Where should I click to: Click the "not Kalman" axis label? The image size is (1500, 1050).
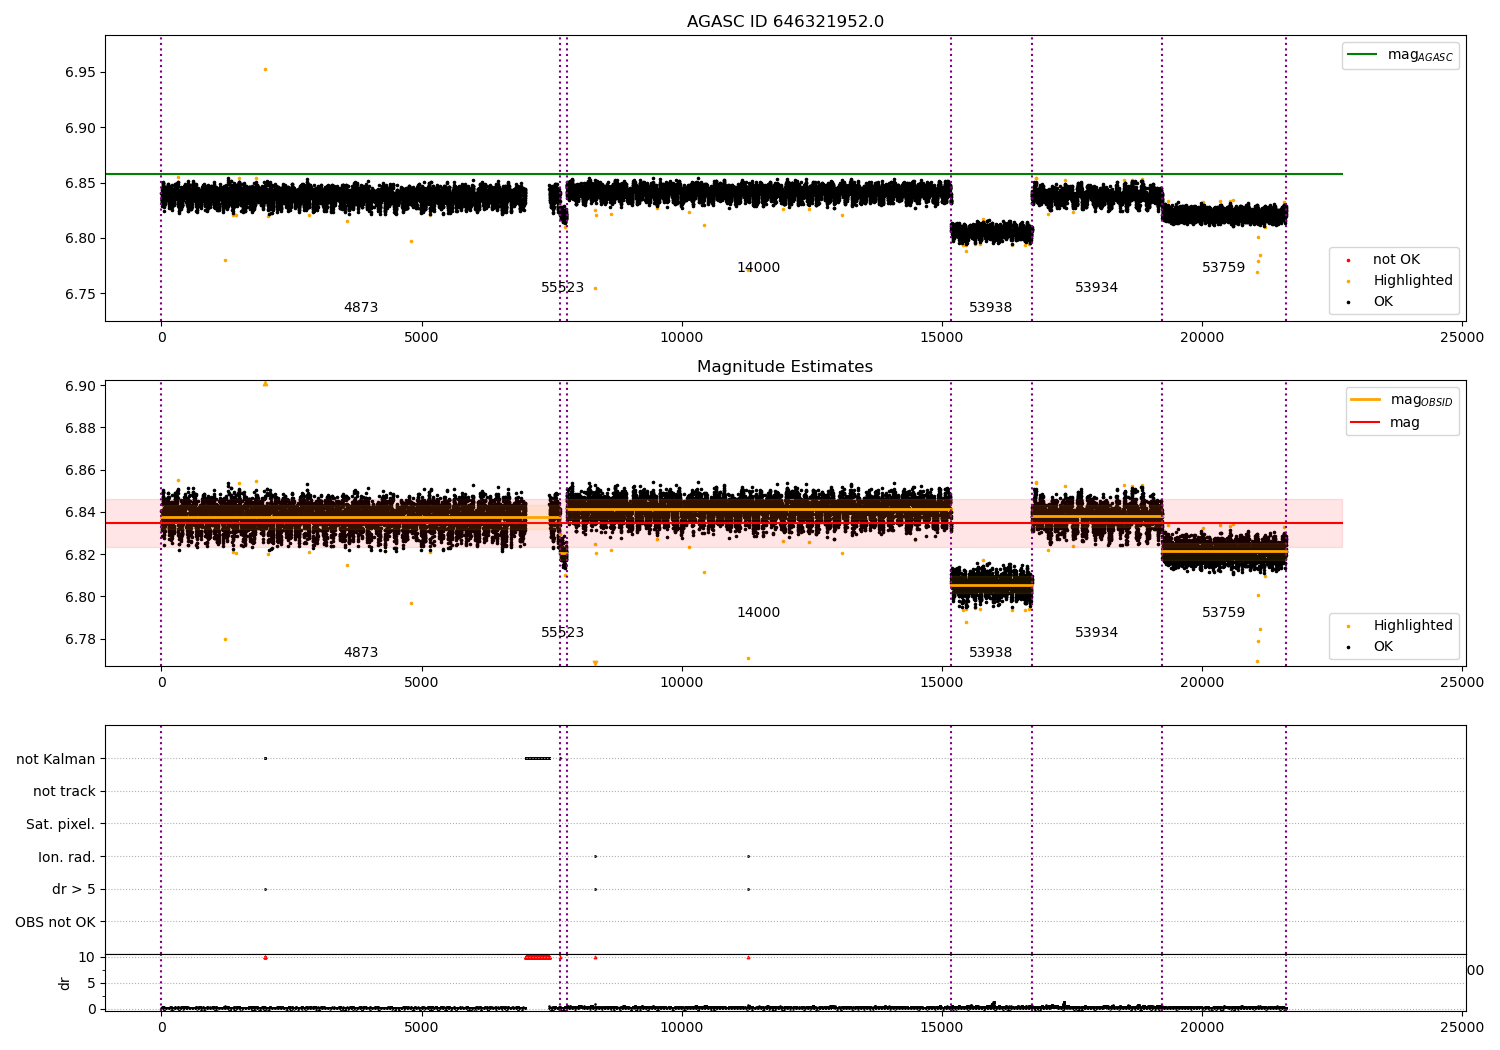coord(56,760)
